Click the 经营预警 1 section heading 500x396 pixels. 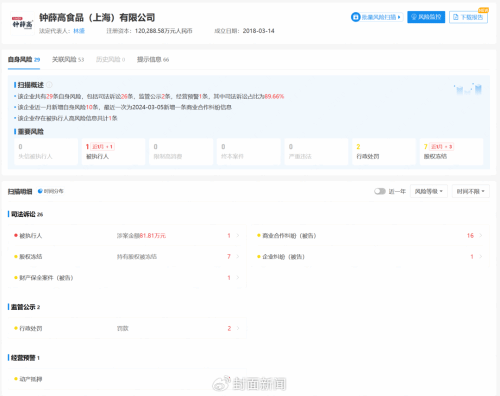click(25, 358)
